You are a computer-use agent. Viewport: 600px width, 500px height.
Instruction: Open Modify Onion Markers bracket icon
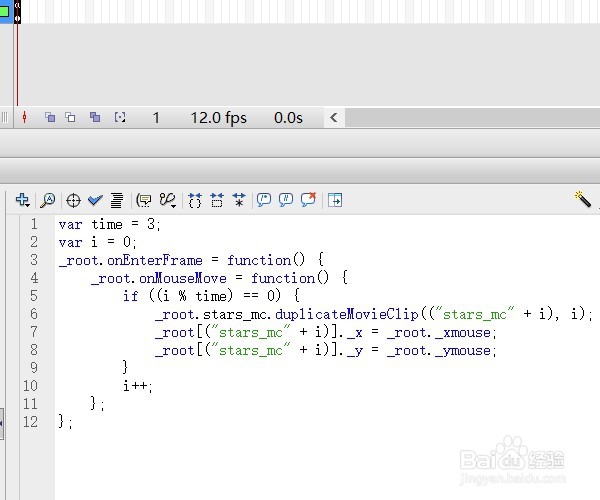coord(120,117)
